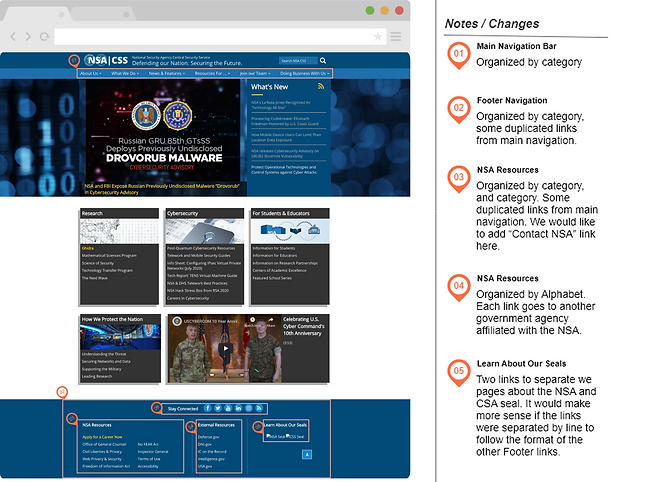Image resolution: width=646 pixels, height=482 pixels.
Task: Click the Cybersecurity card image
Action: tap(205, 231)
